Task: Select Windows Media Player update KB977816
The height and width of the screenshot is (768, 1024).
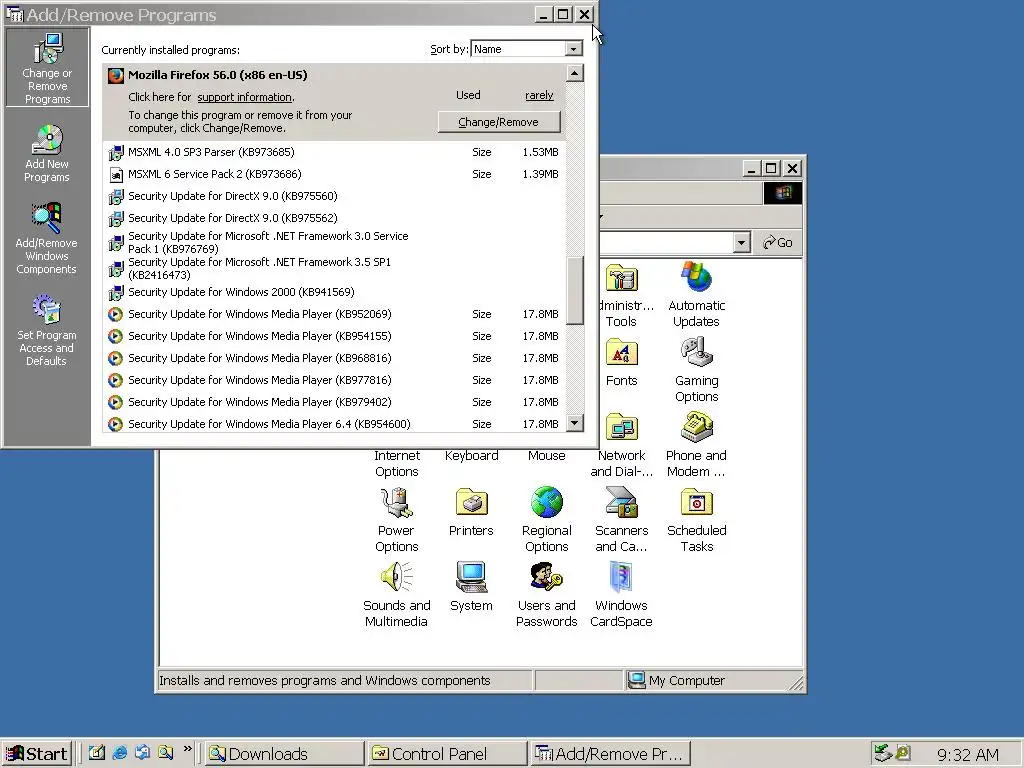Action: click(334, 380)
